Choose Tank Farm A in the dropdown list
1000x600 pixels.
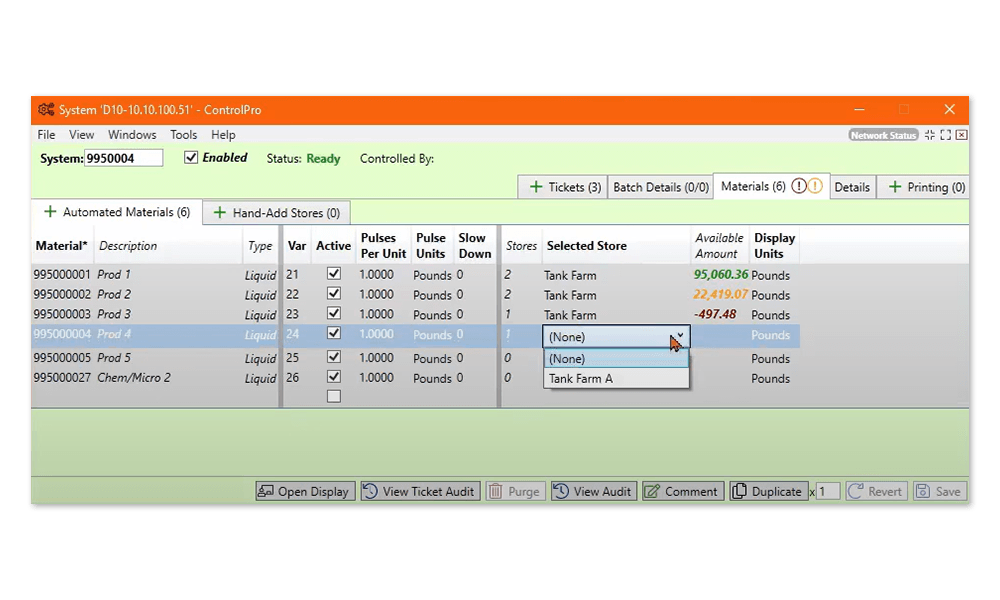pyautogui.click(x=616, y=378)
